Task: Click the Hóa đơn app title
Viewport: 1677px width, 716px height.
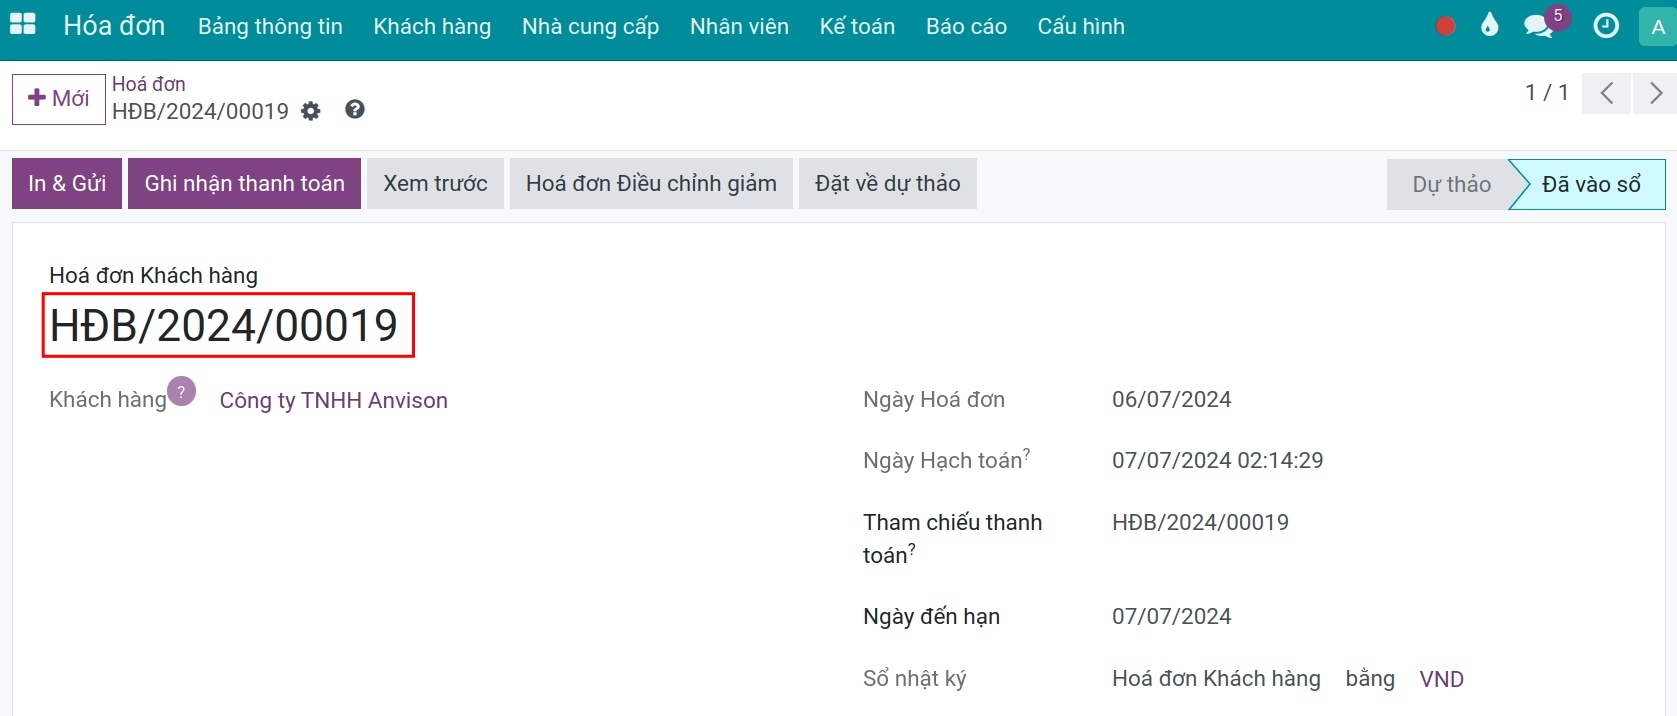Action: coord(114,26)
